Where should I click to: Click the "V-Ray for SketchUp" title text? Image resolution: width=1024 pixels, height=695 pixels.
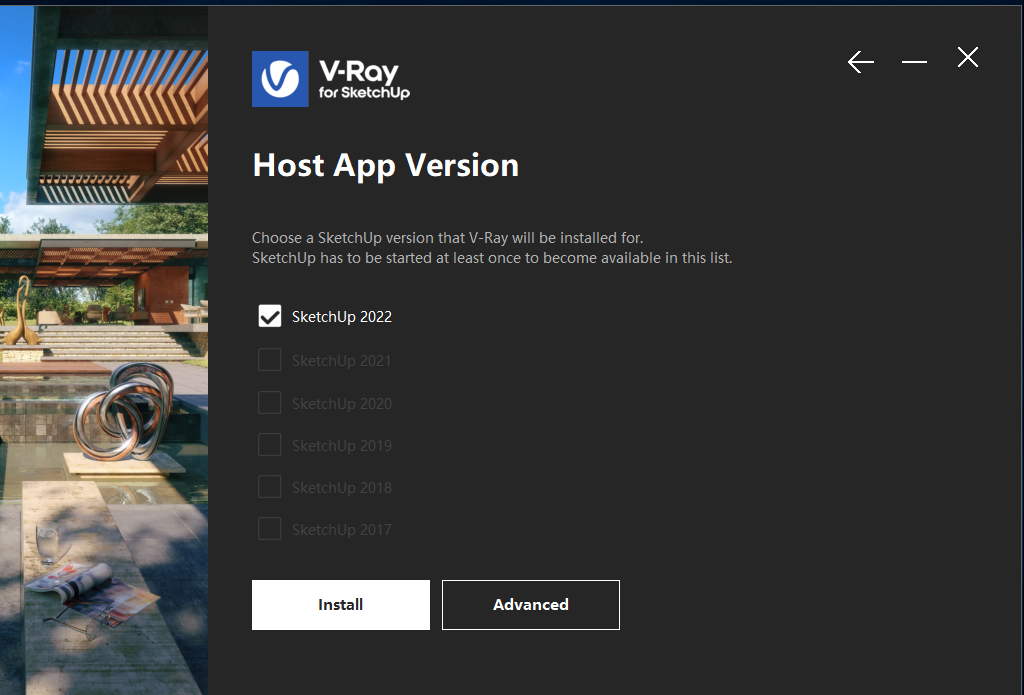pos(364,80)
